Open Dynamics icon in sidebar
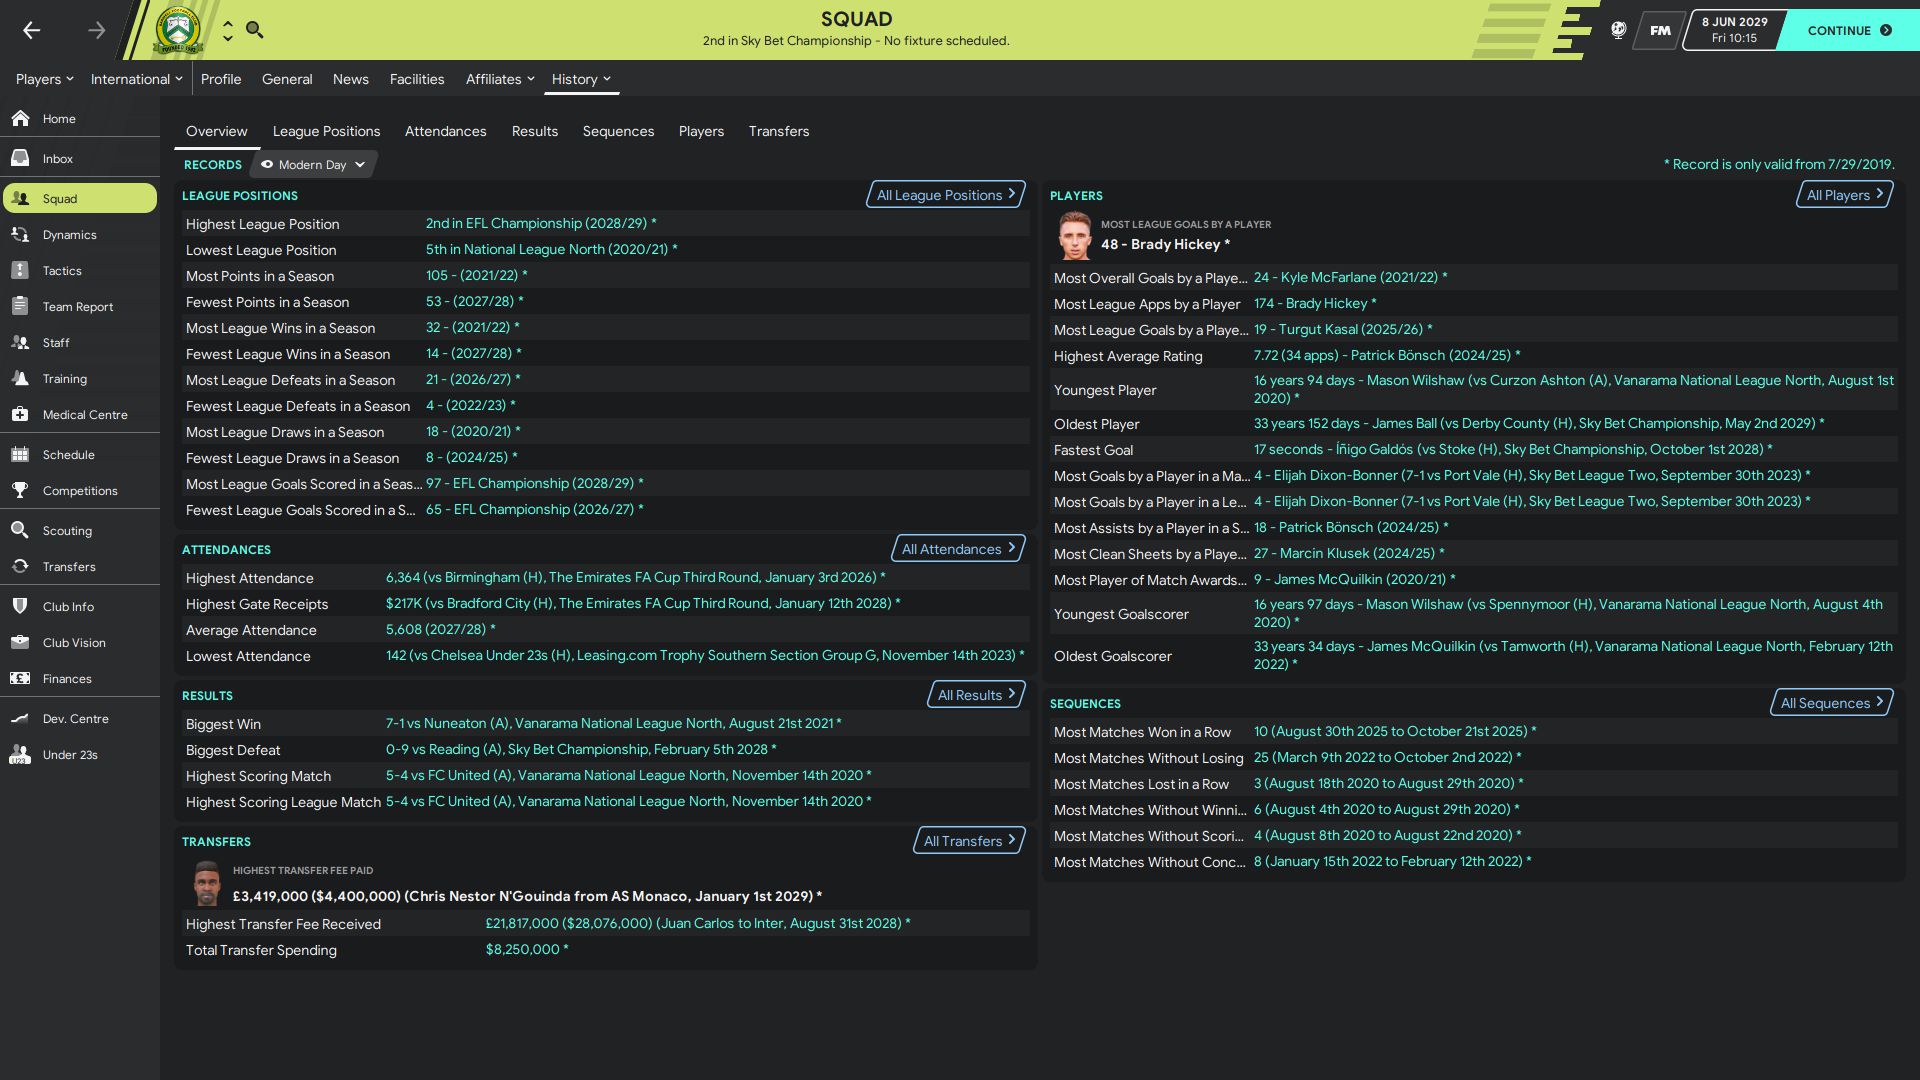1920x1080 pixels. pos(20,234)
